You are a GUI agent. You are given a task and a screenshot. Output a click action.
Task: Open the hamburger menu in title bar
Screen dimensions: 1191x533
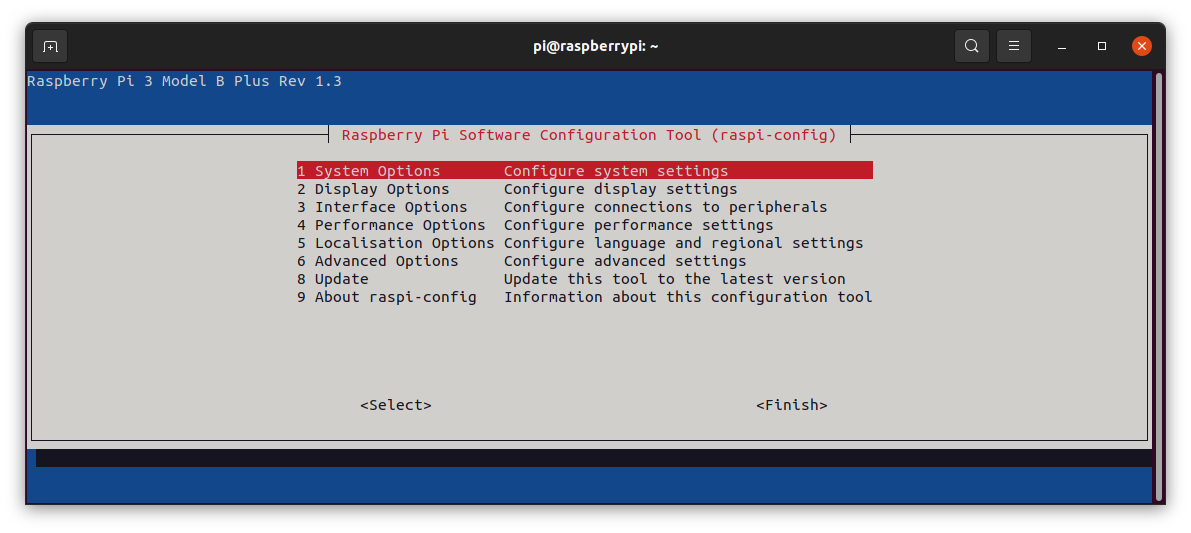point(1013,46)
